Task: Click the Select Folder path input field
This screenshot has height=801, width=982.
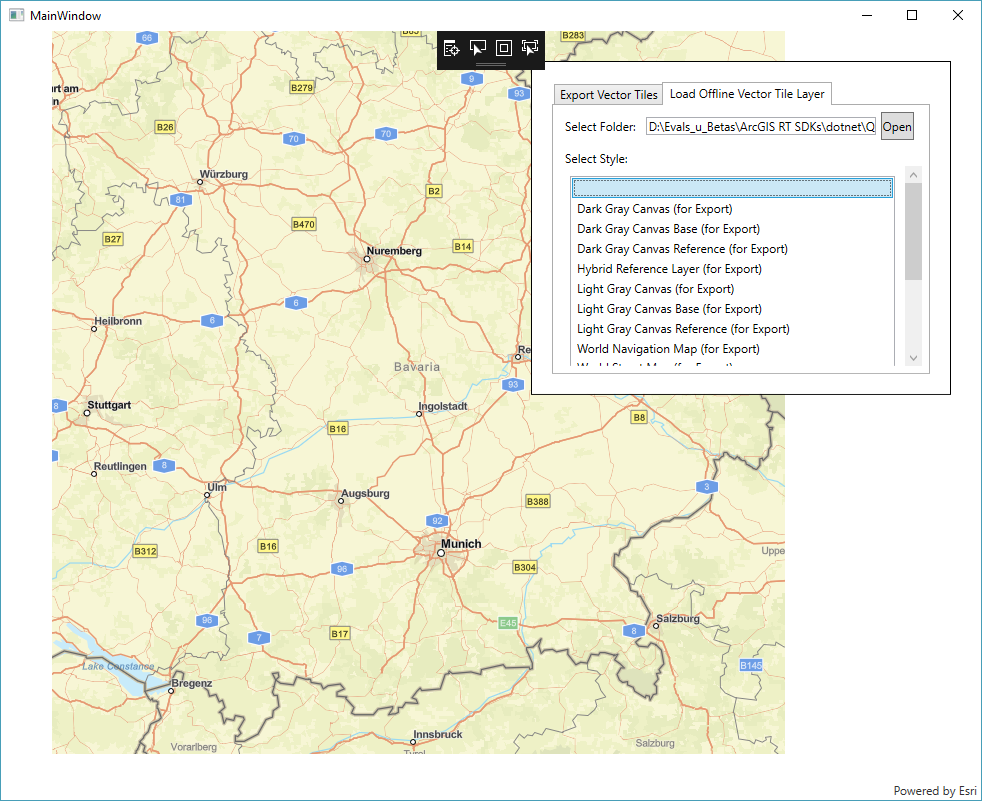Action: point(761,127)
